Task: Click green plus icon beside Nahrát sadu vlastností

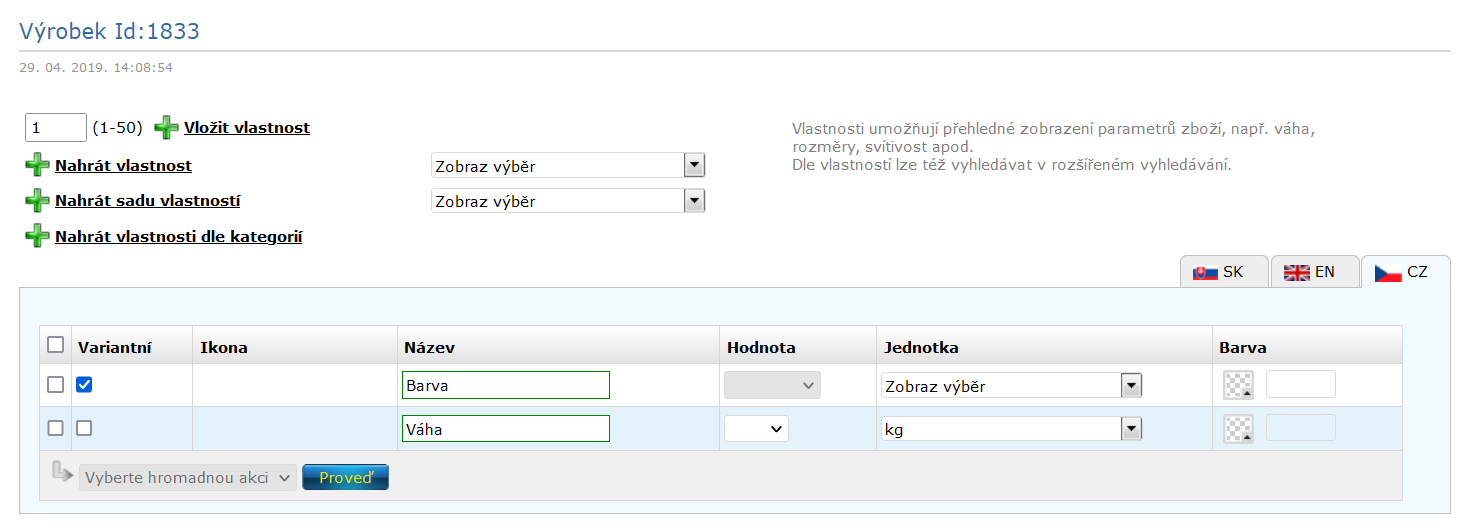Action: point(37,201)
